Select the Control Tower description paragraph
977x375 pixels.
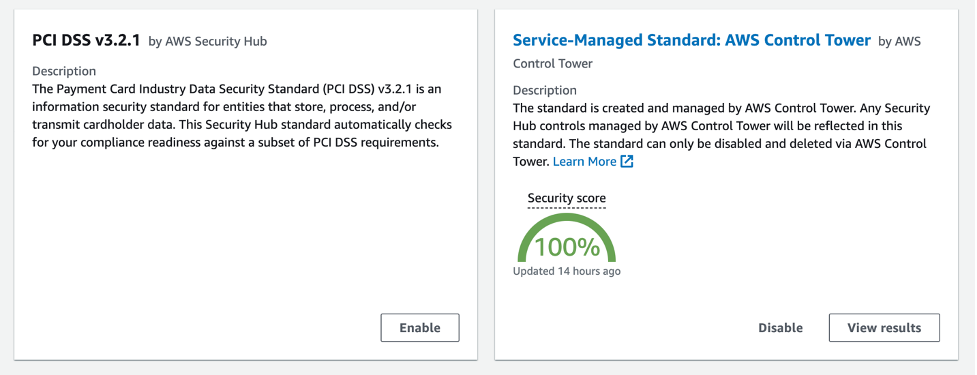coord(722,135)
